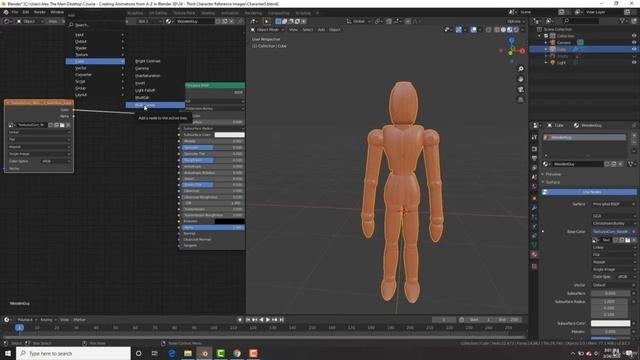640x360 pixels.
Task: Hide the Camera object in the outliner
Action: [x=634, y=42]
